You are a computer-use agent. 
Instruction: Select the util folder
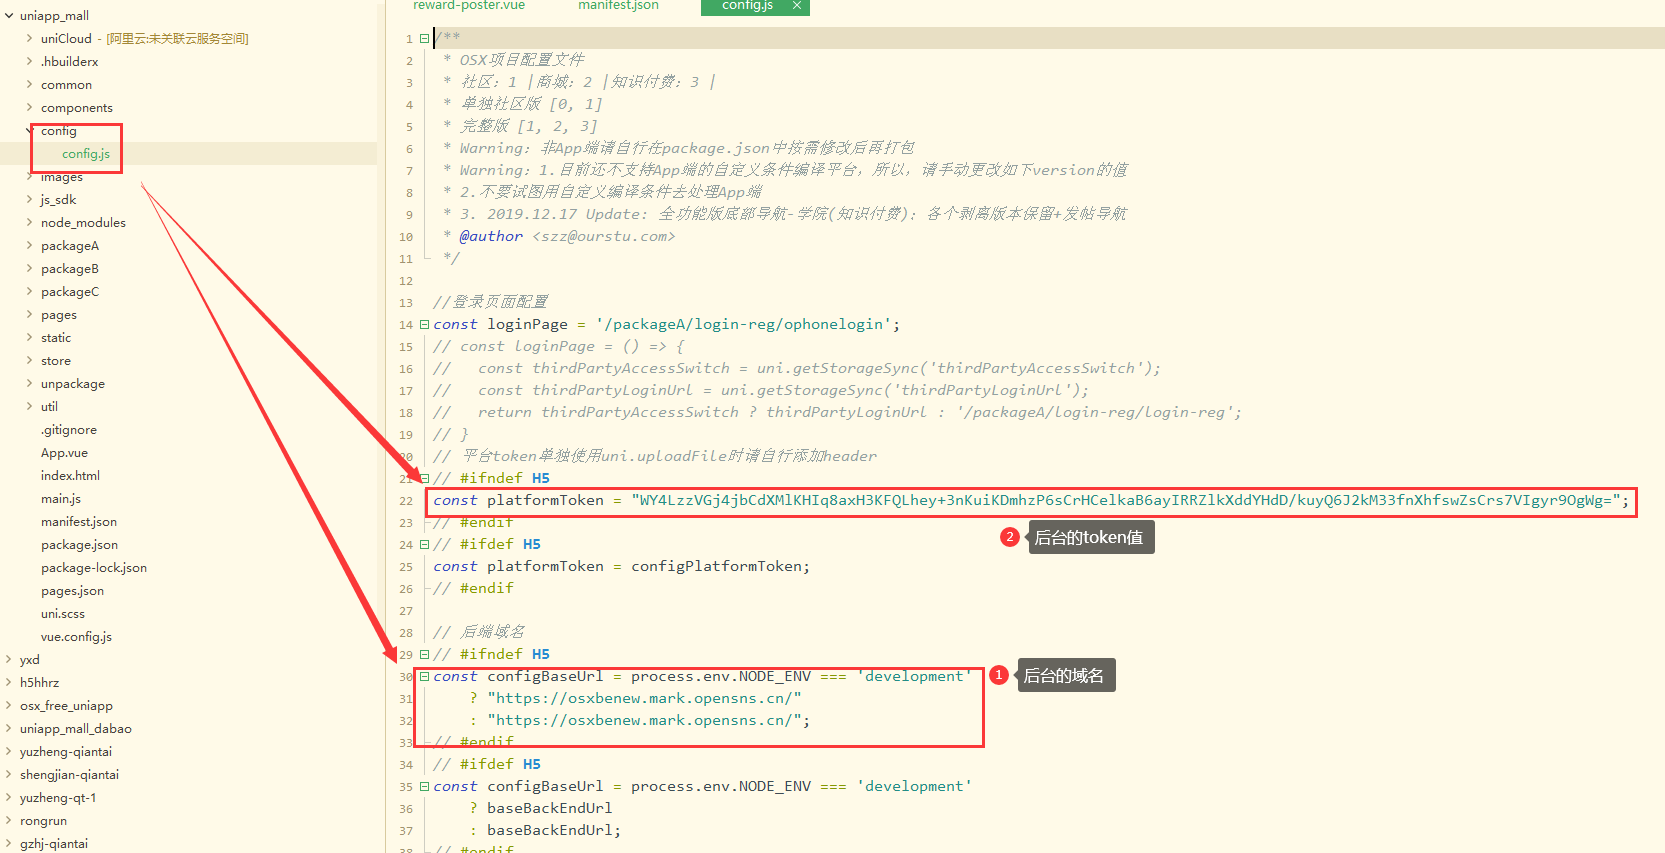coord(49,407)
